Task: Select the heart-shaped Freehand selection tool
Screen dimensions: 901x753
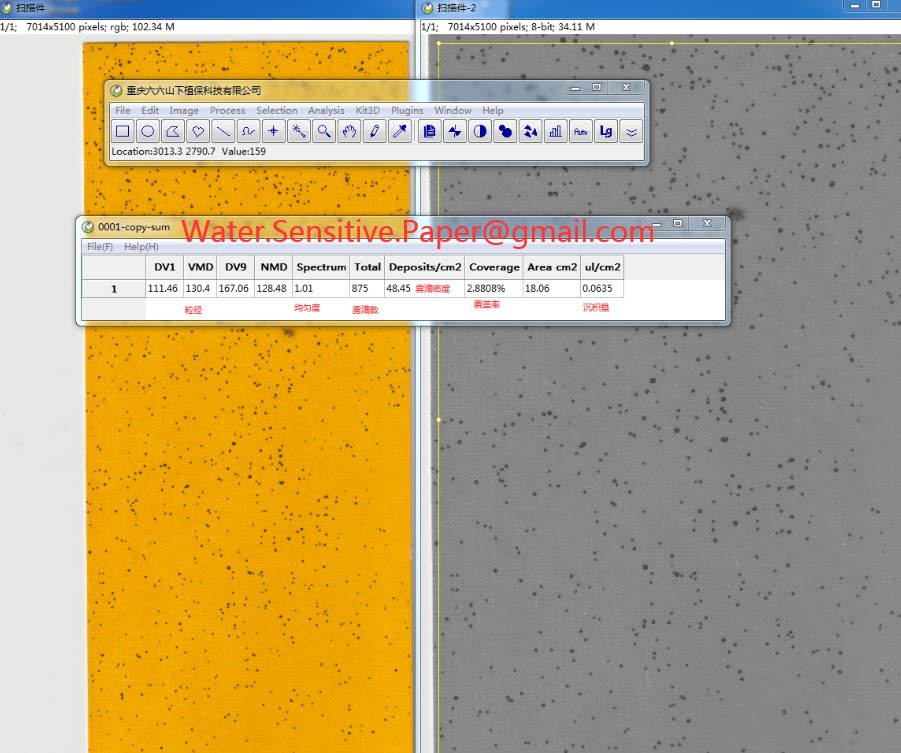Action: [x=198, y=132]
